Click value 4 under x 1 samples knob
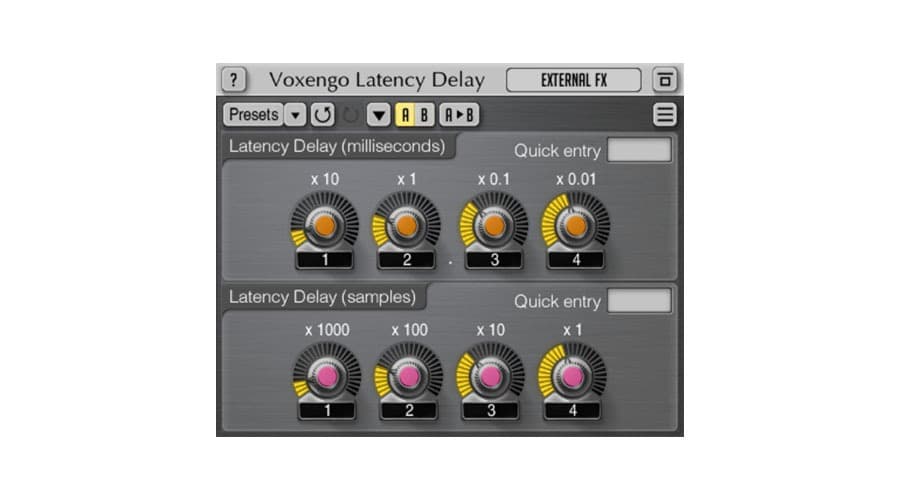 point(572,410)
